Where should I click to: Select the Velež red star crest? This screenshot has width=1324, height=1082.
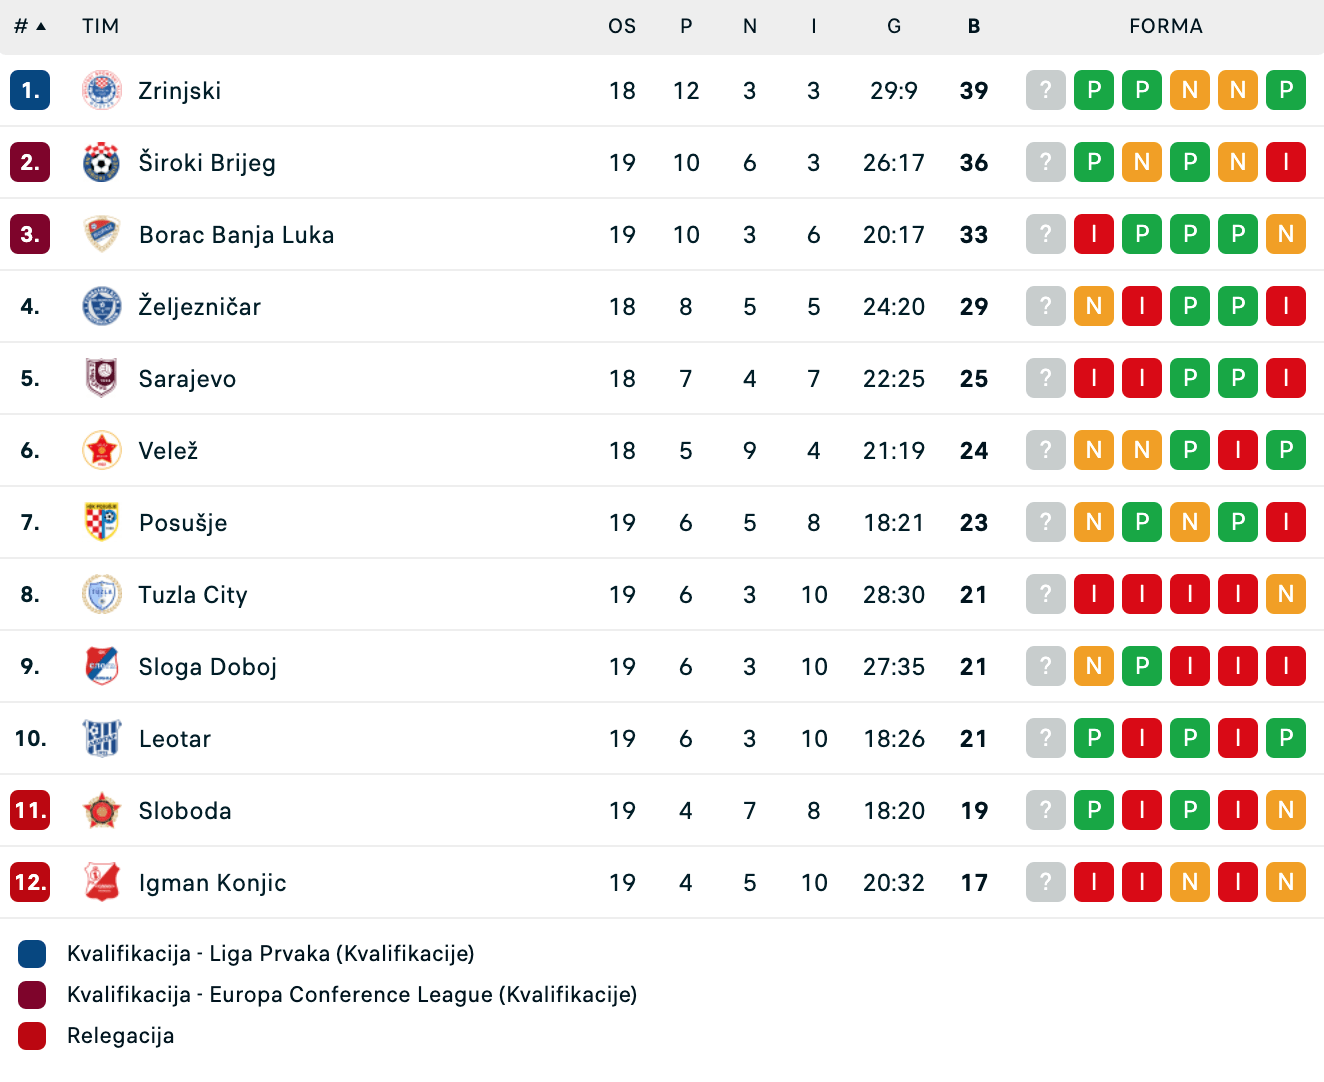[x=101, y=451]
